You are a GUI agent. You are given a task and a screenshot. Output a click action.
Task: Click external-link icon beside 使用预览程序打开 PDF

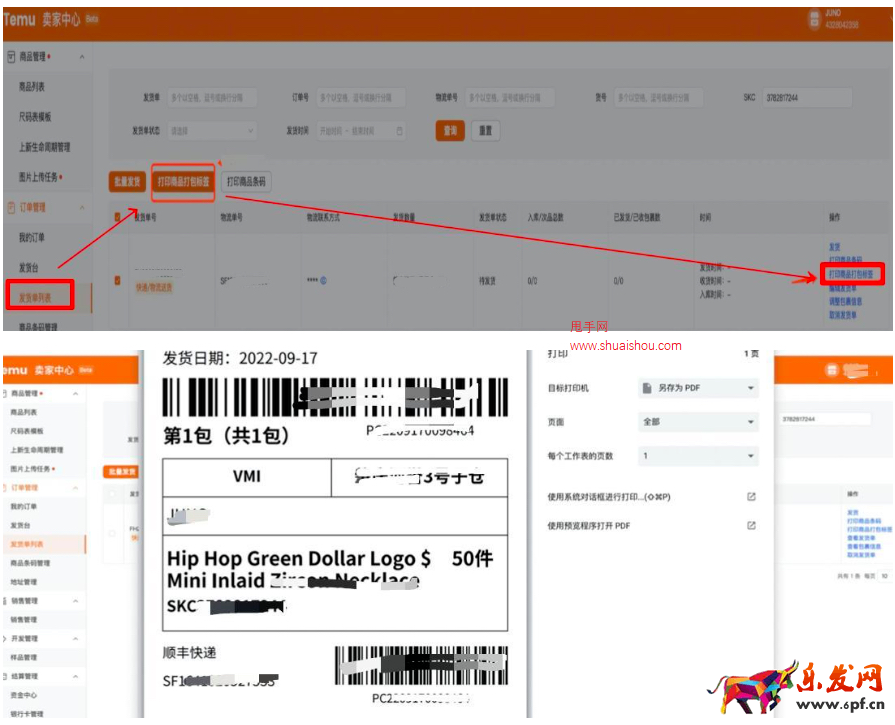(x=751, y=525)
